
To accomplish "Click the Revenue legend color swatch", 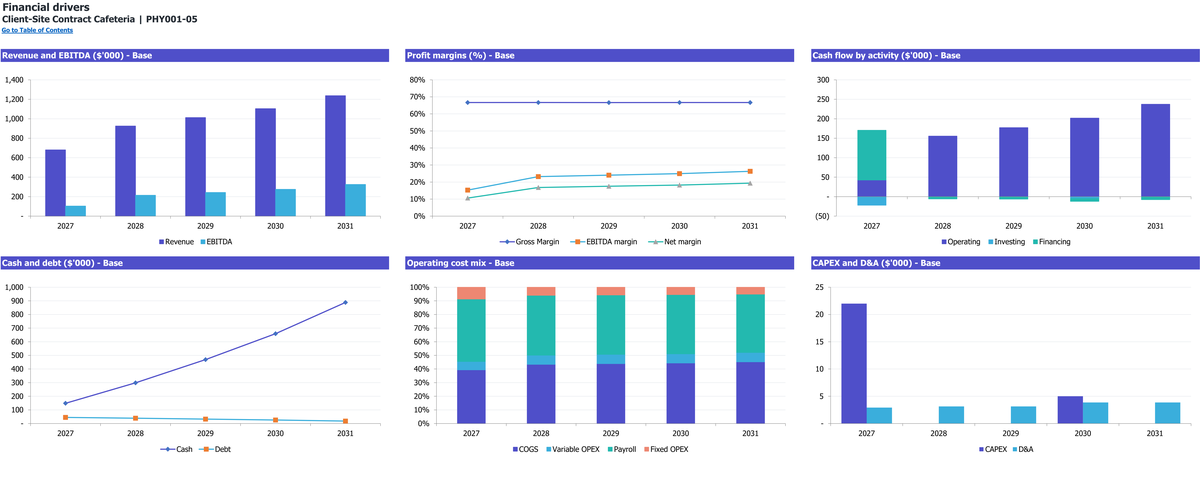I will (x=162, y=242).
